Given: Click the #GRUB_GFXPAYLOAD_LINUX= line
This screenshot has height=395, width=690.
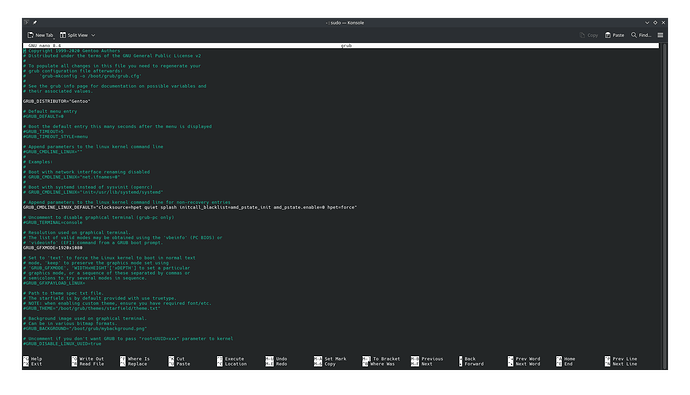Looking at the screenshot, I should click(54, 283).
